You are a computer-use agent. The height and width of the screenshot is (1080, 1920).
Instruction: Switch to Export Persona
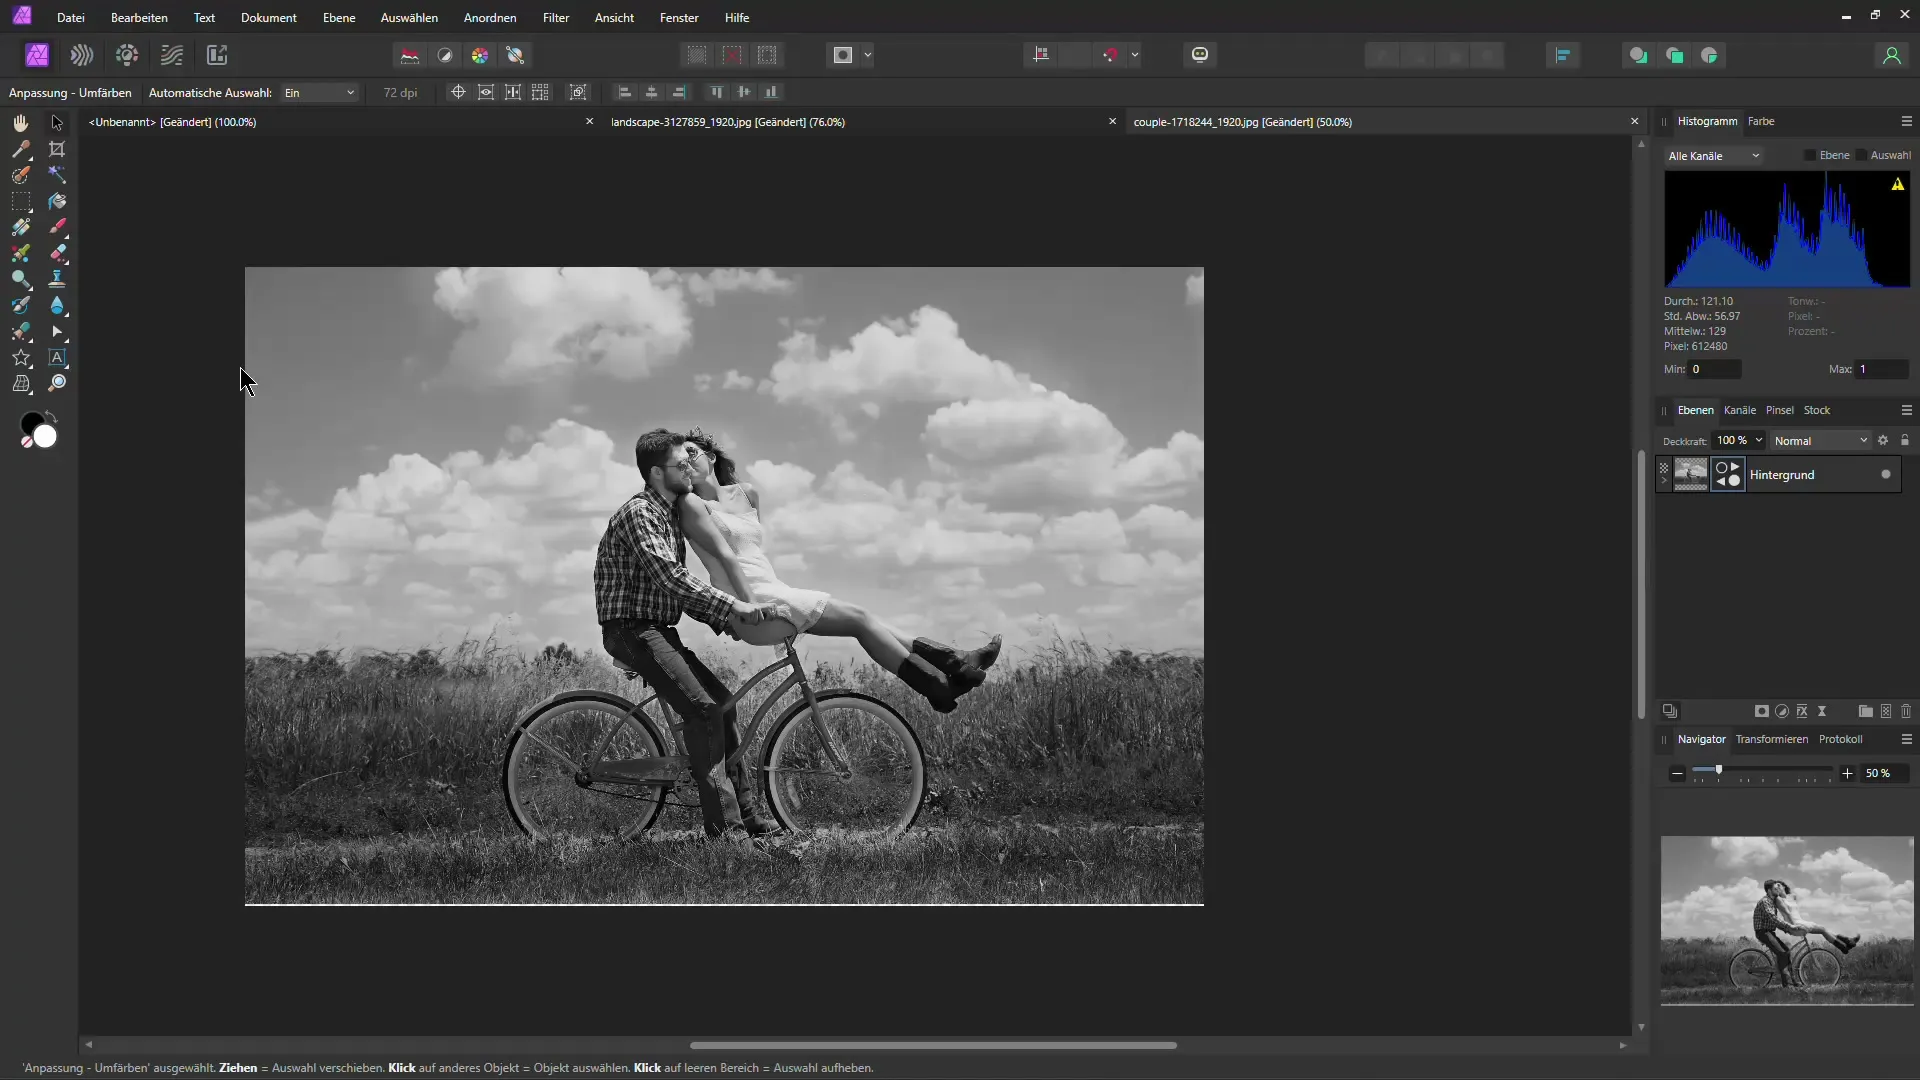(x=217, y=55)
